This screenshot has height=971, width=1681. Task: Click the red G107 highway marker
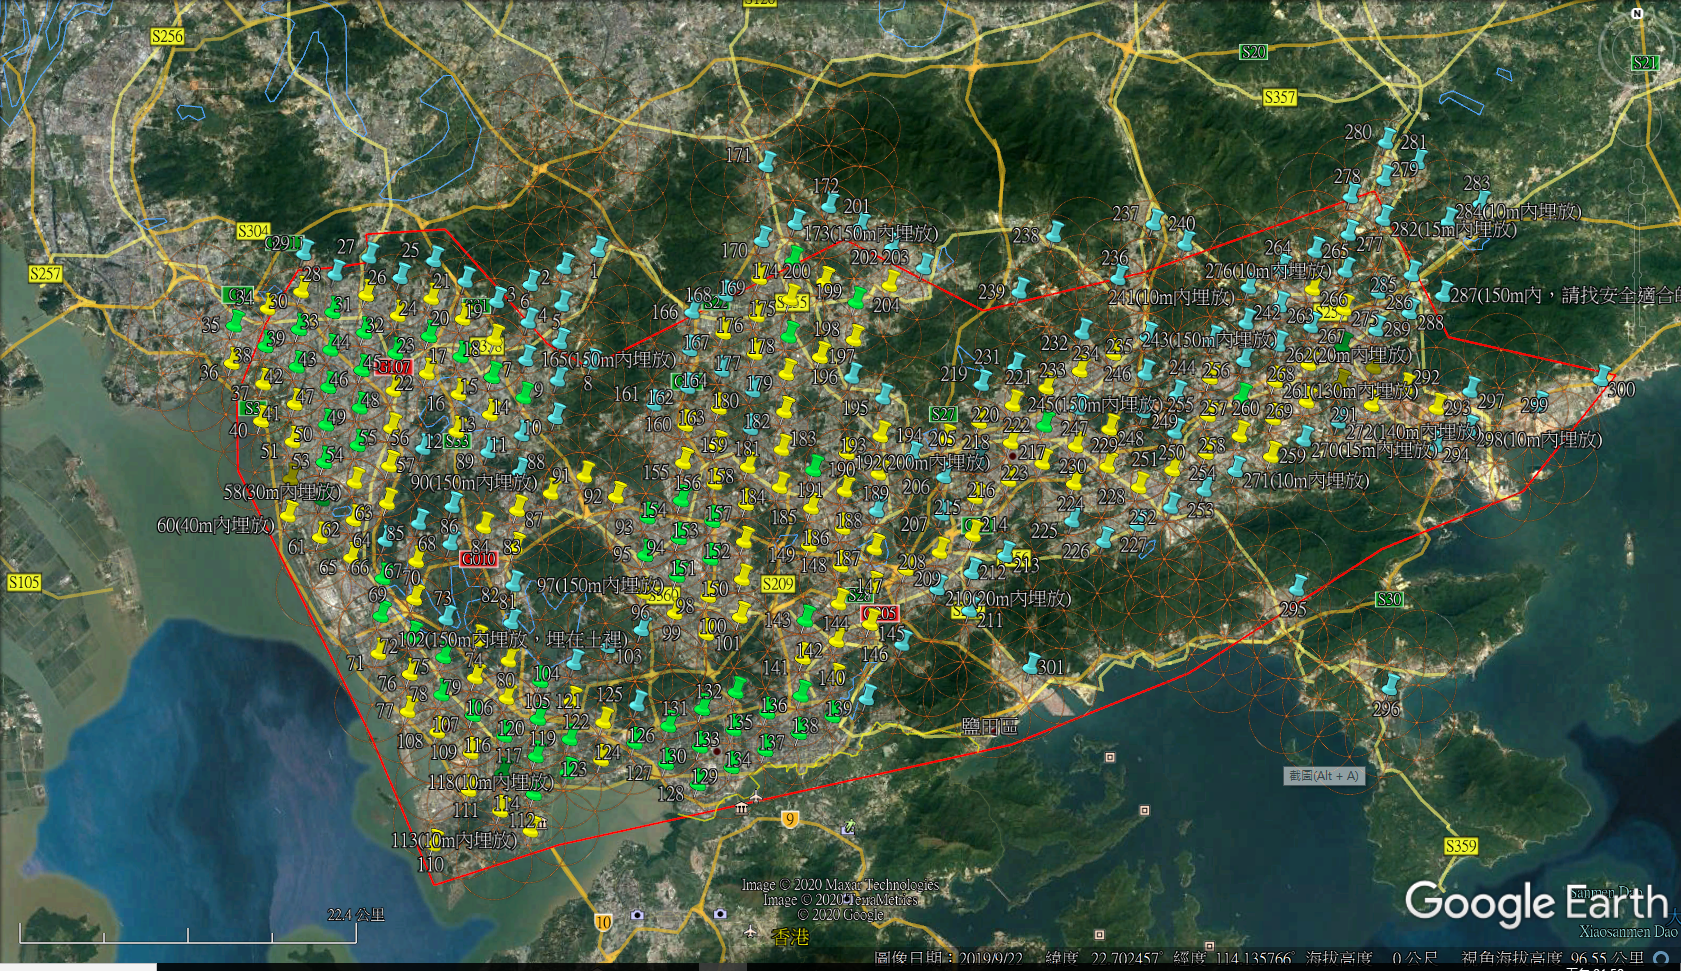(x=393, y=367)
